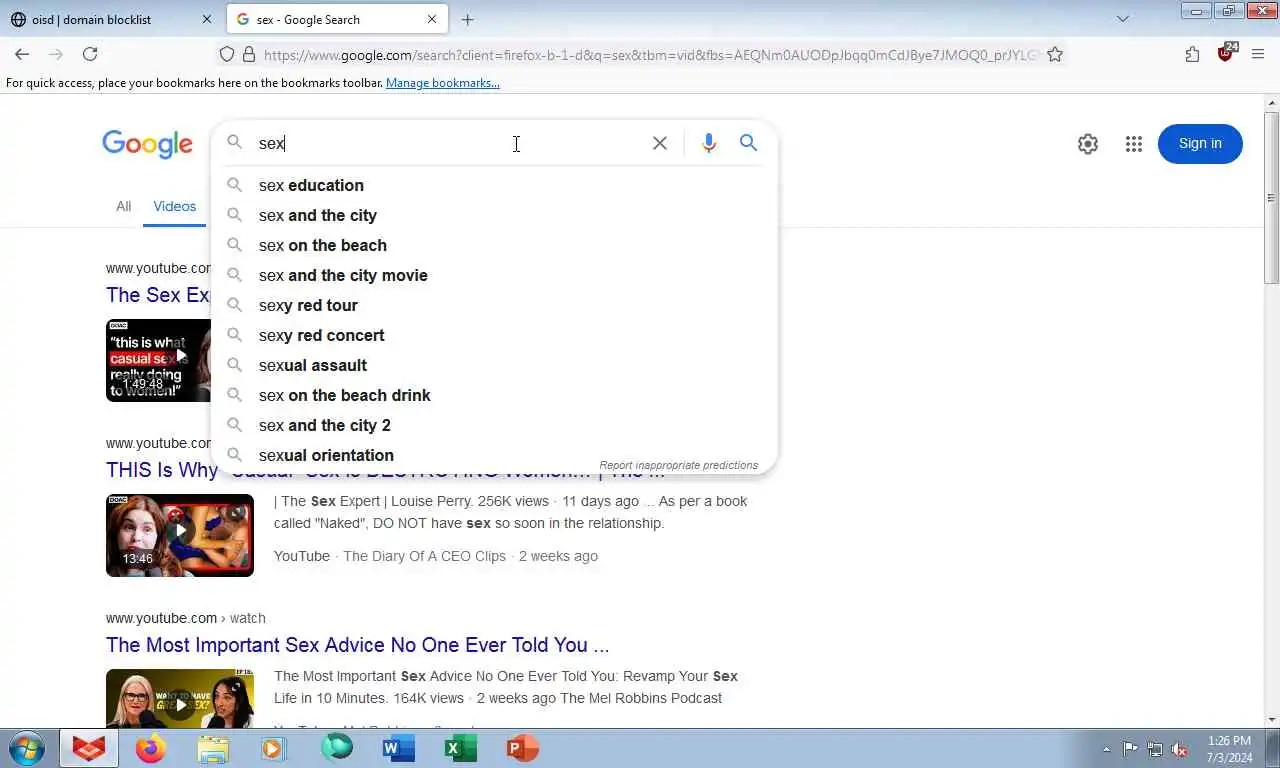Screen dimensions: 1280x768
Task: Click the Sign in button
Action: 1200,144
